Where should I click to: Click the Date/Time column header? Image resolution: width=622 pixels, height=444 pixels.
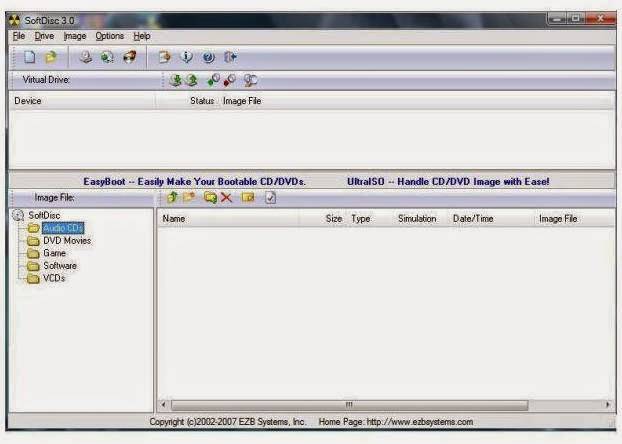pyautogui.click(x=470, y=218)
